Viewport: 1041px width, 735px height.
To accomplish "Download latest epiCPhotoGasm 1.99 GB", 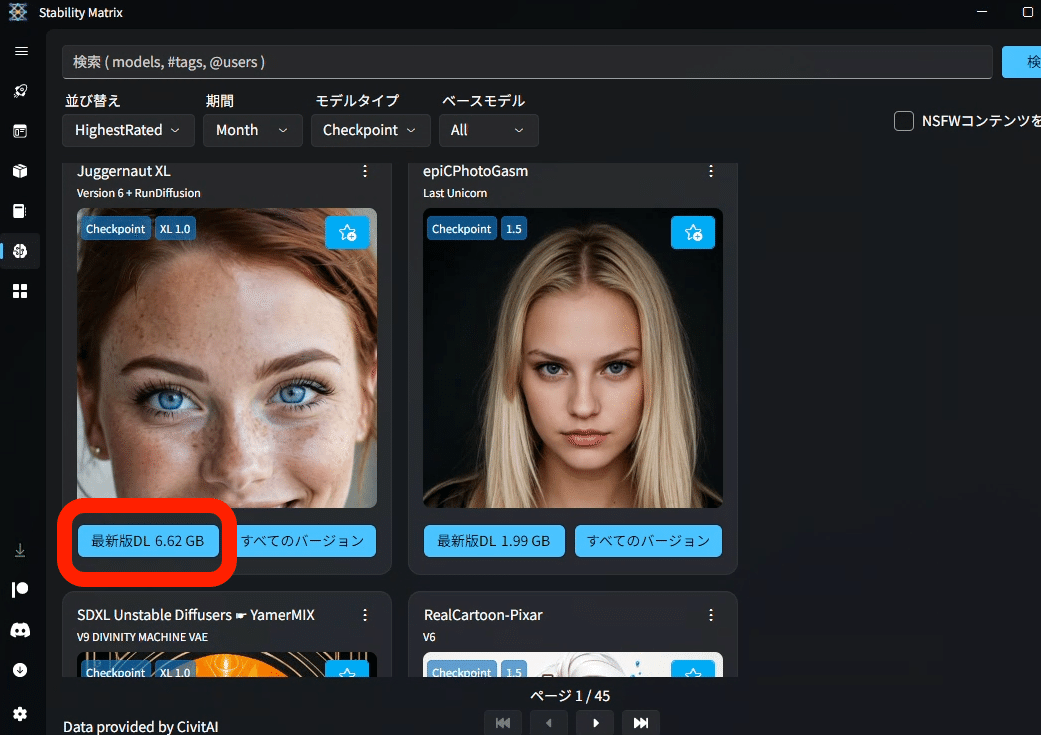I will tap(494, 541).
